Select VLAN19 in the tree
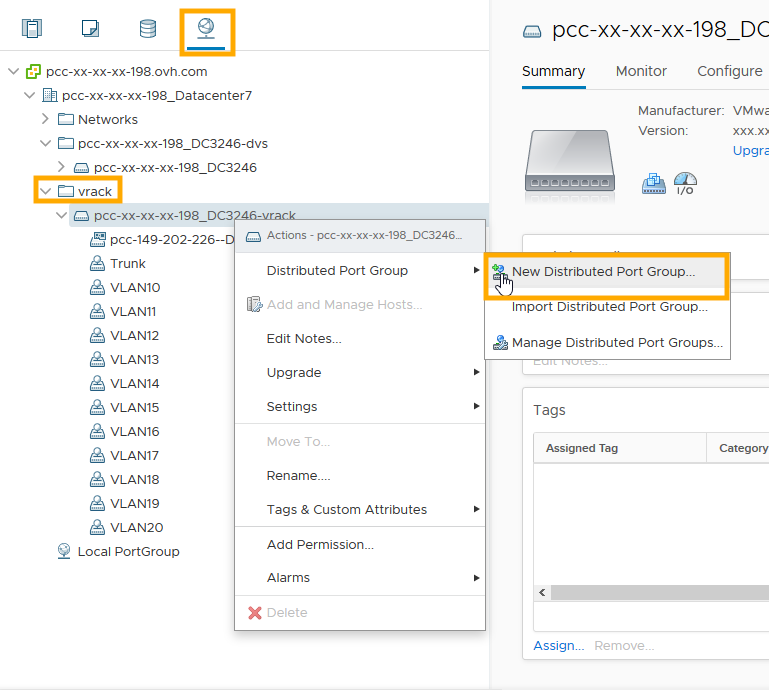This screenshot has height=690, width=769. coord(134,504)
